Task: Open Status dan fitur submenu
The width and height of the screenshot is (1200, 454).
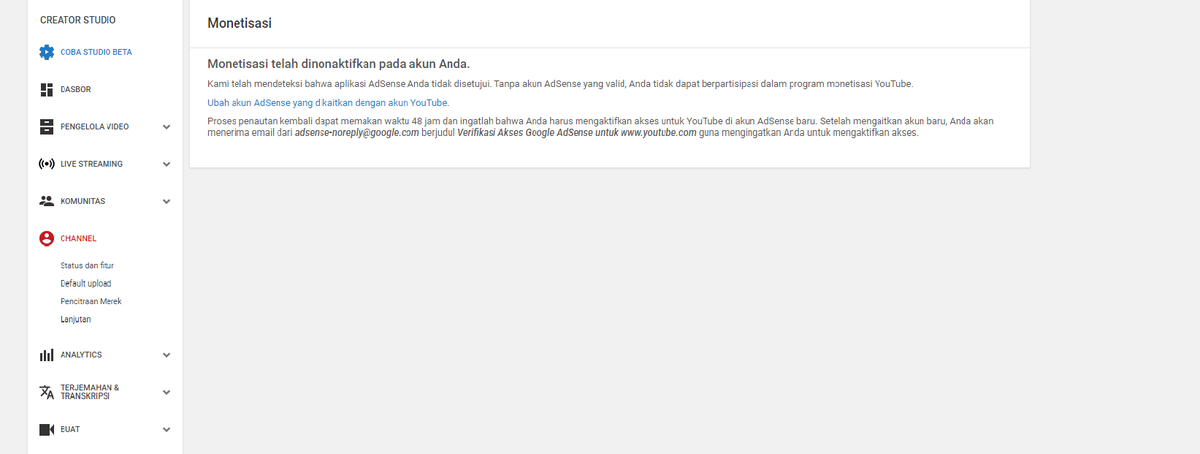Action: tap(87, 266)
